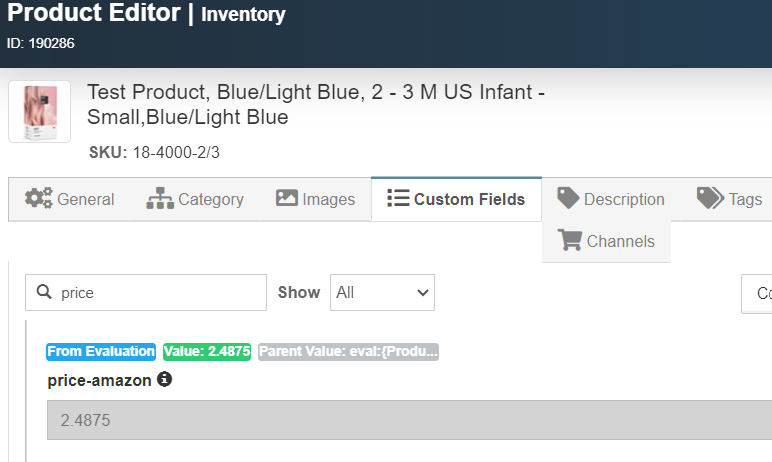This screenshot has width=772, height=462.
Task: Click the picture icon on Images tab
Action: (287, 198)
